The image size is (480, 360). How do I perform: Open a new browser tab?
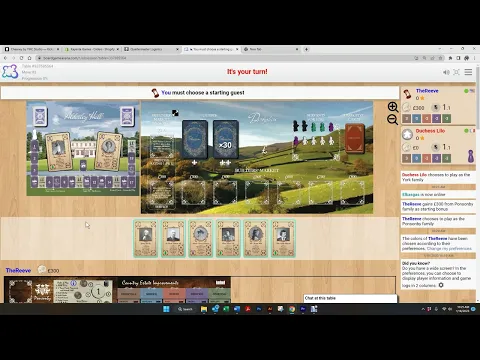point(306,49)
